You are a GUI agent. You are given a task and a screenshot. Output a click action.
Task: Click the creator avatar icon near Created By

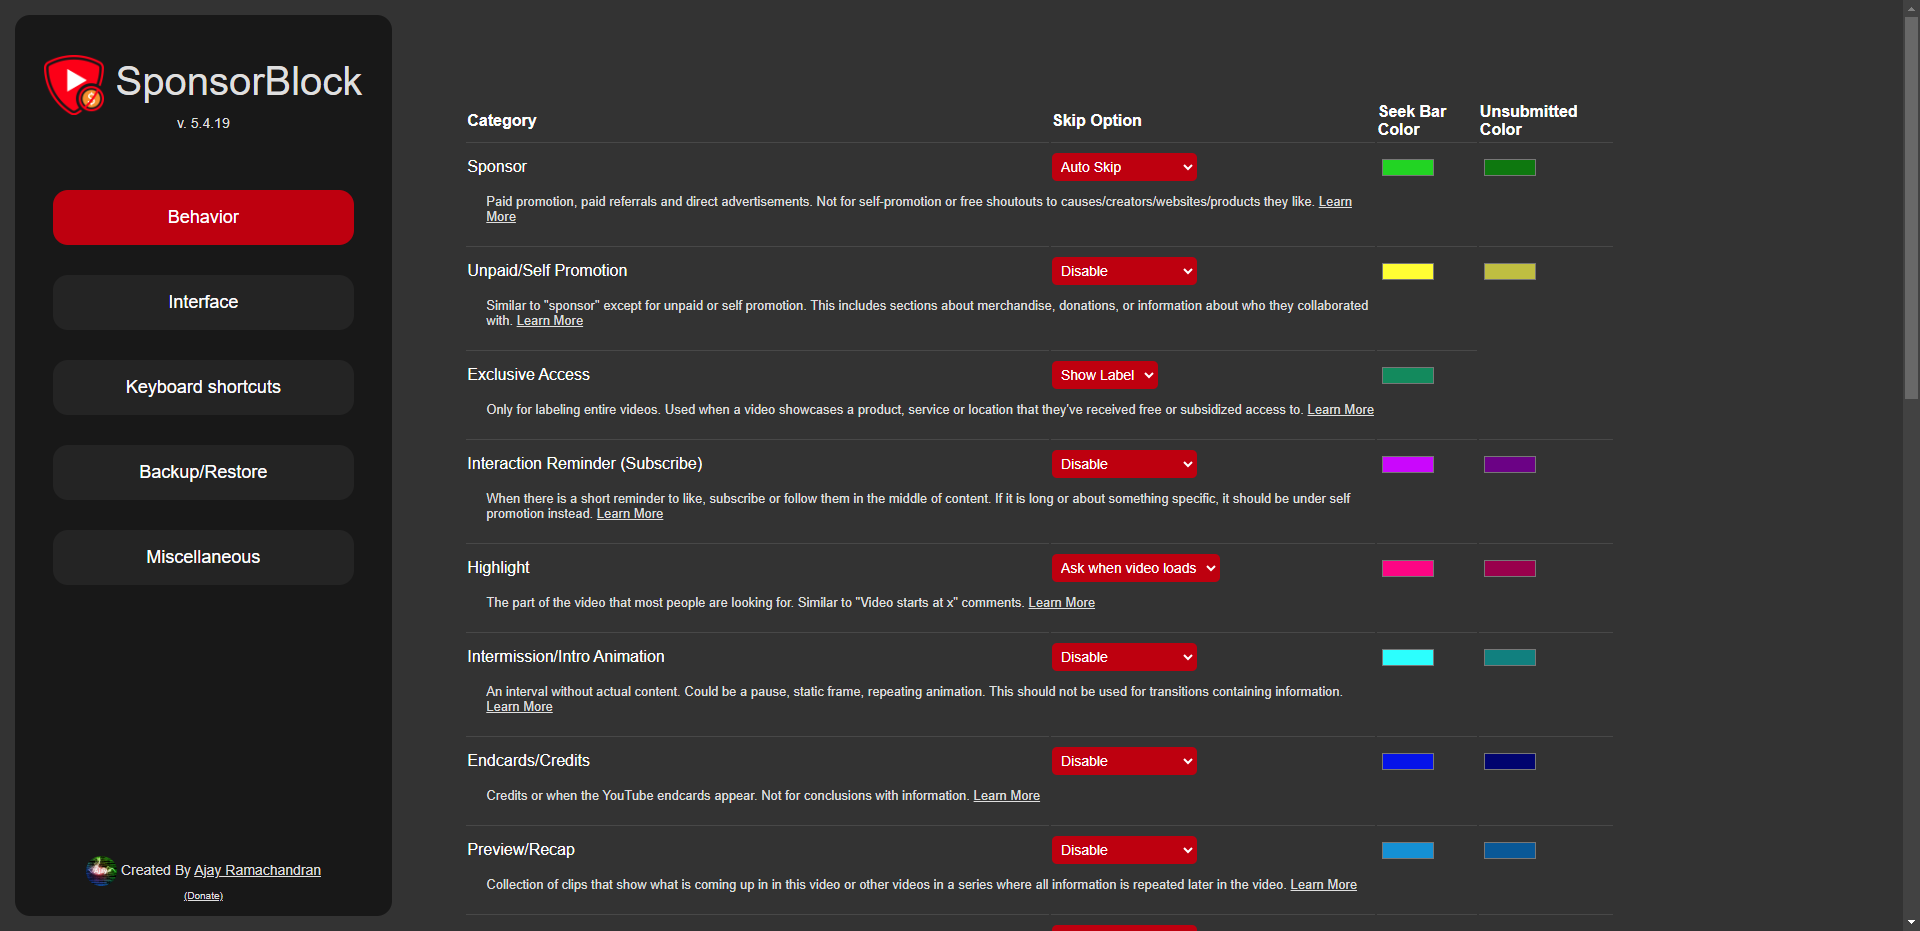click(x=101, y=870)
